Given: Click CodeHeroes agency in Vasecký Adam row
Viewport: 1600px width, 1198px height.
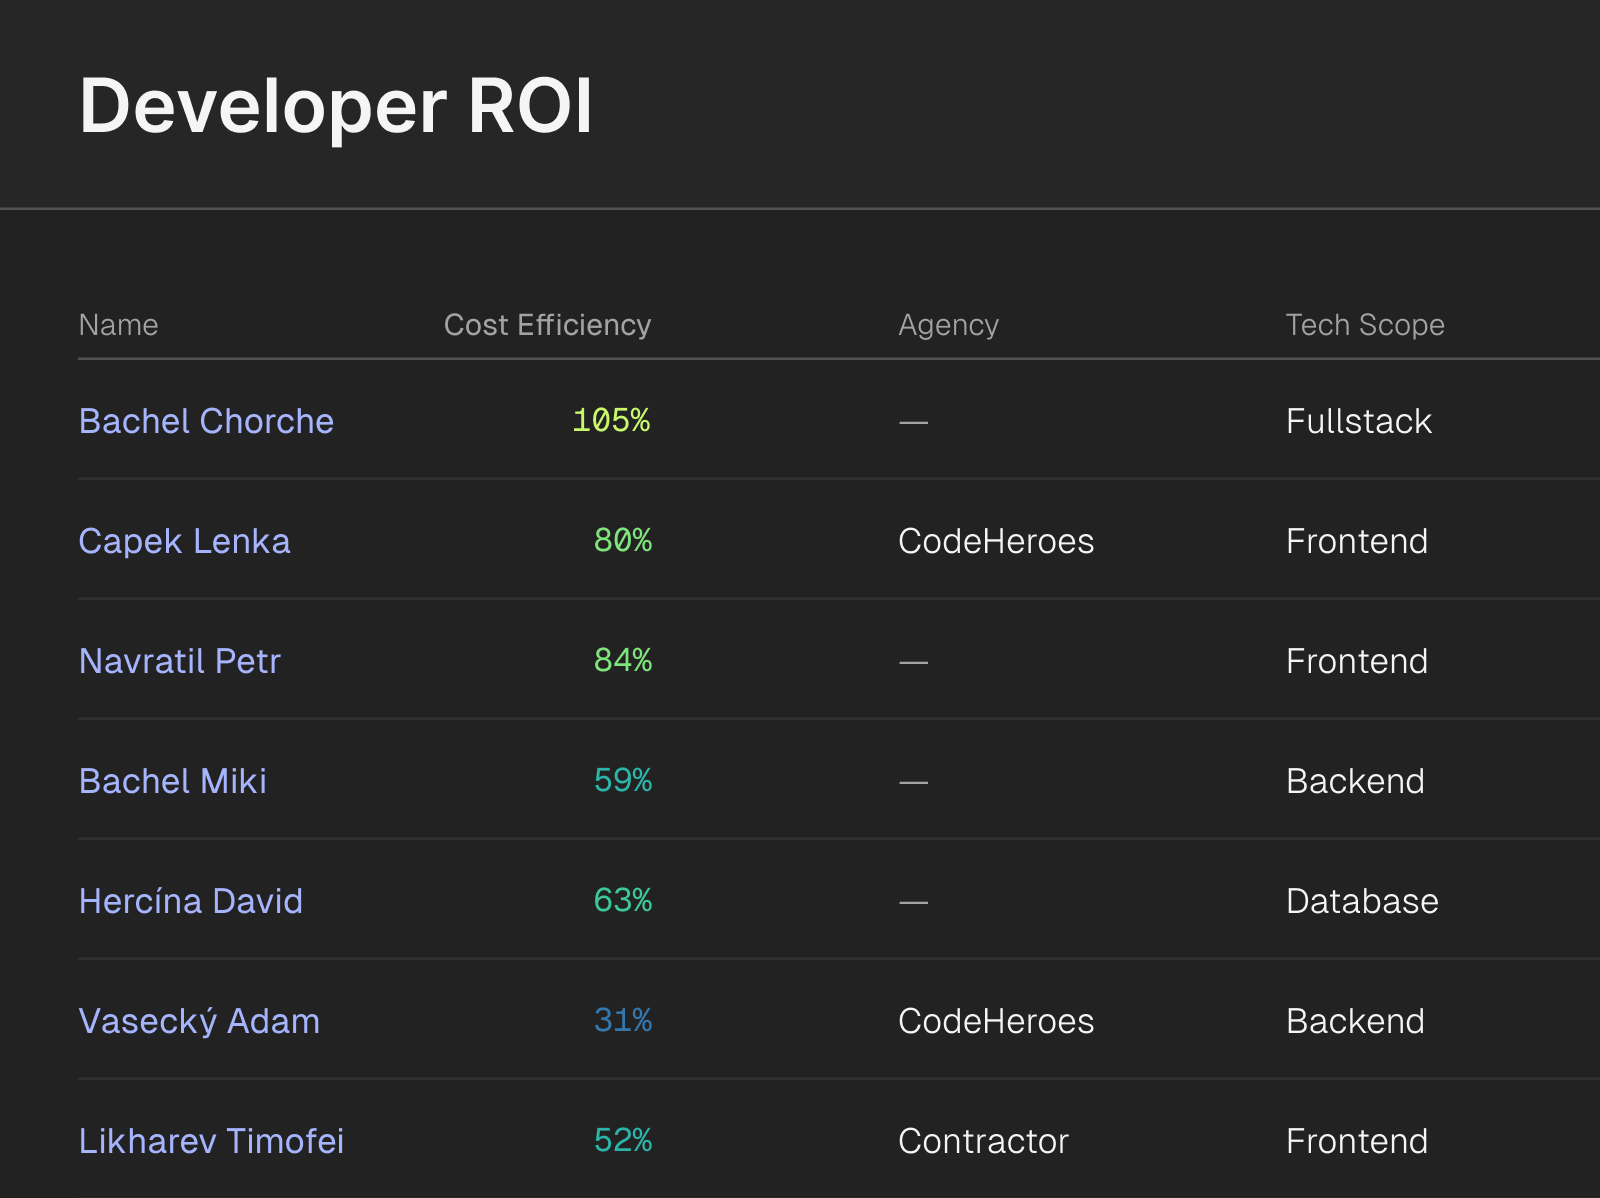Looking at the screenshot, I should 996,1021.
